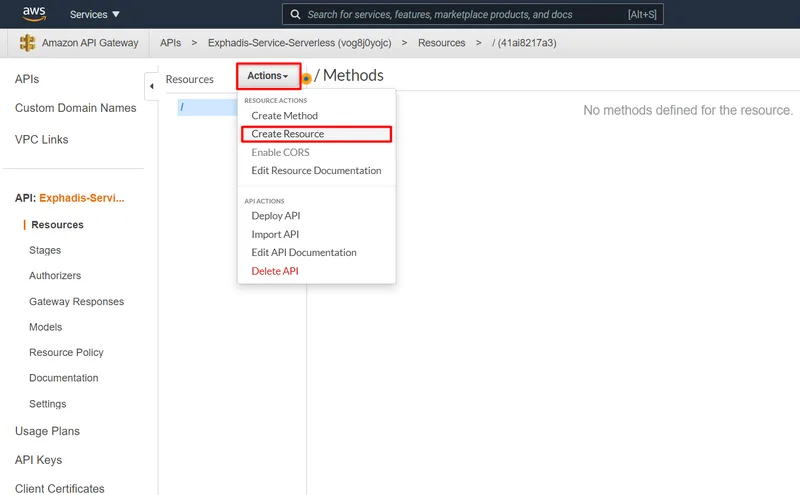
Task: Open the Actions dropdown button
Action: 268,76
